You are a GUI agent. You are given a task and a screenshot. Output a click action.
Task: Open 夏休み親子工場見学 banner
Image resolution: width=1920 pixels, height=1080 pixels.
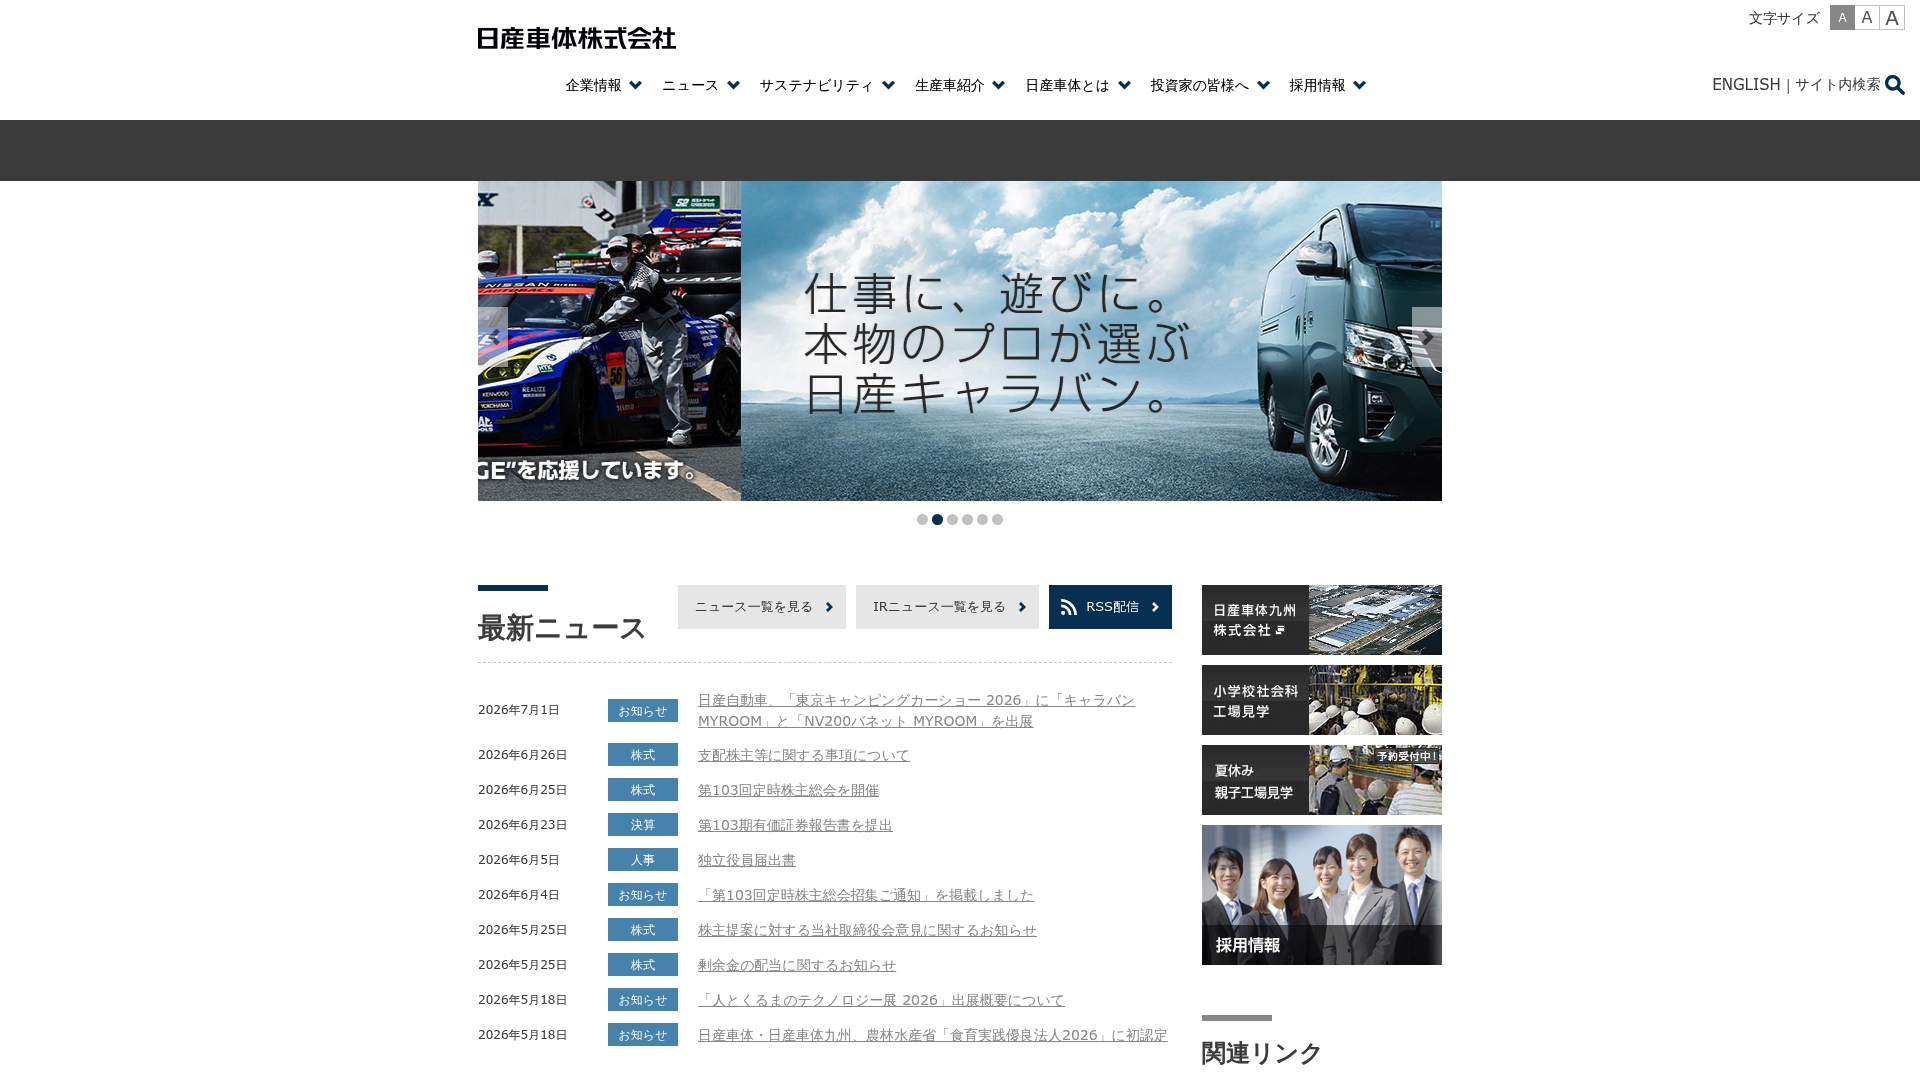click(x=1322, y=780)
